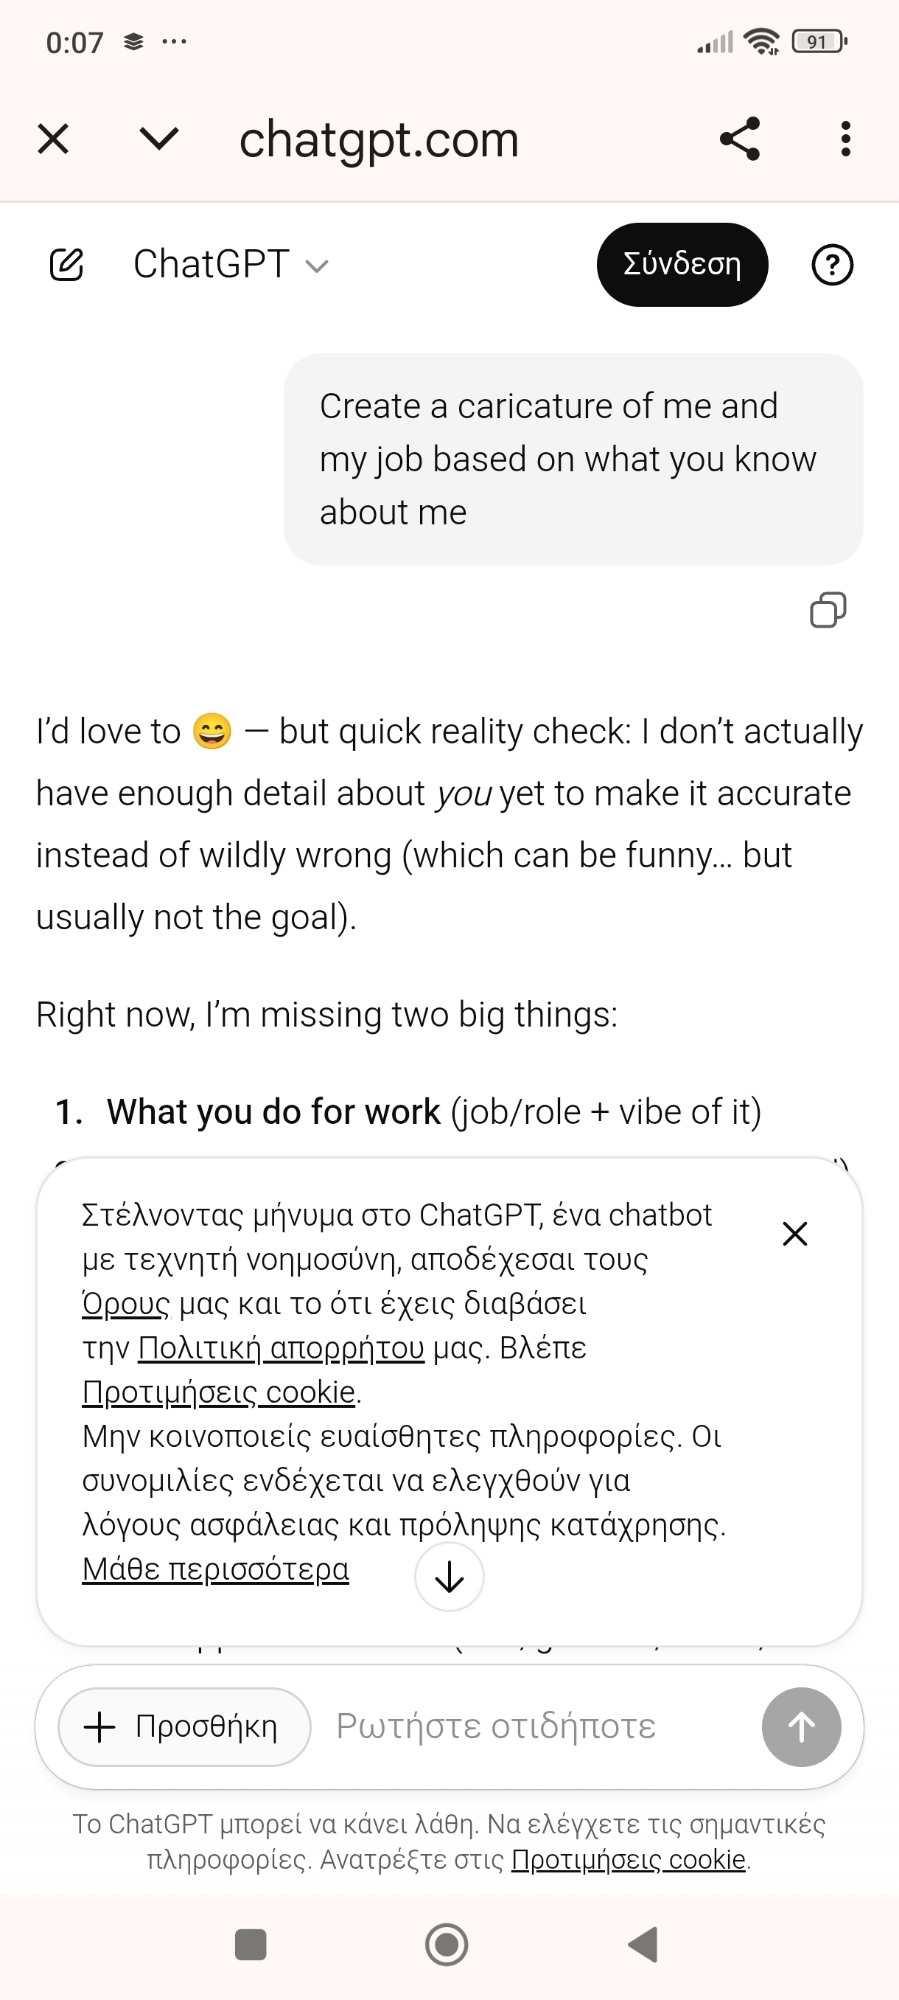Image resolution: width=899 pixels, height=2000 pixels.
Task: Open Προτιμήσεις cookie link in the banner
Action: 219,1392
